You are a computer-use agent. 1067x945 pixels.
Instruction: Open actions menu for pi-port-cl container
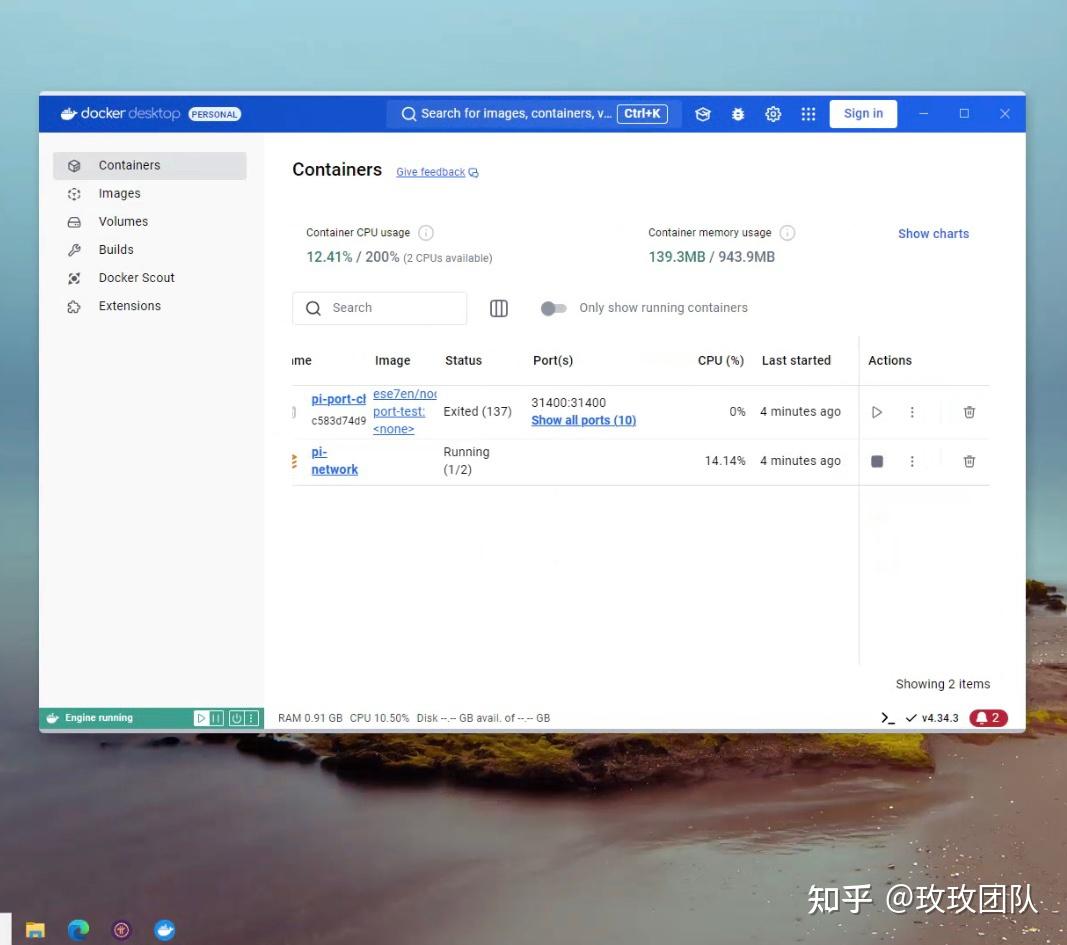pyautogui.click(x=912, y=411)
